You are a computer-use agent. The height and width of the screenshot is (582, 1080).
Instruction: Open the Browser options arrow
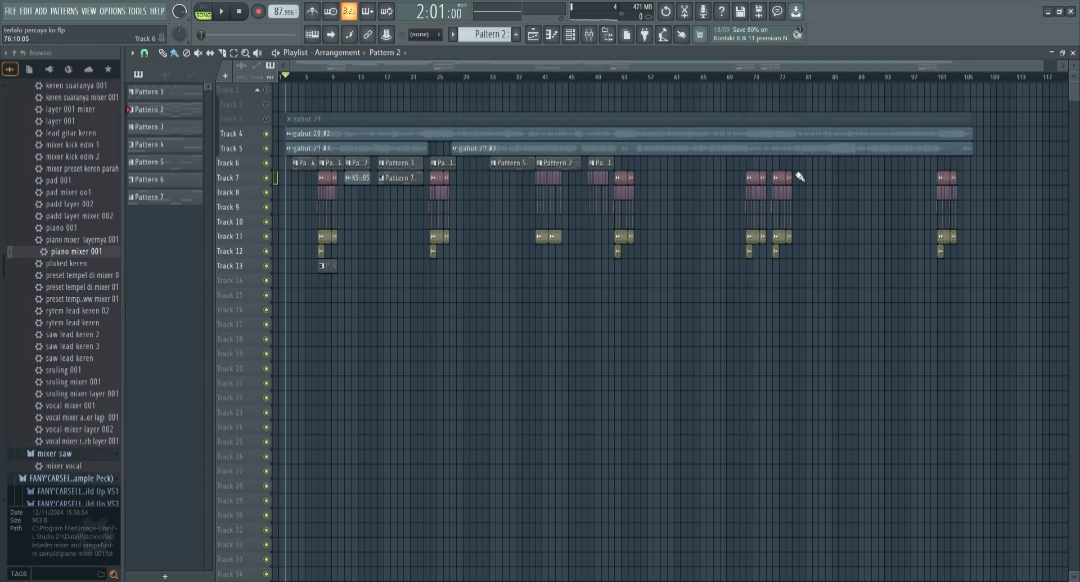pos(6,53)
